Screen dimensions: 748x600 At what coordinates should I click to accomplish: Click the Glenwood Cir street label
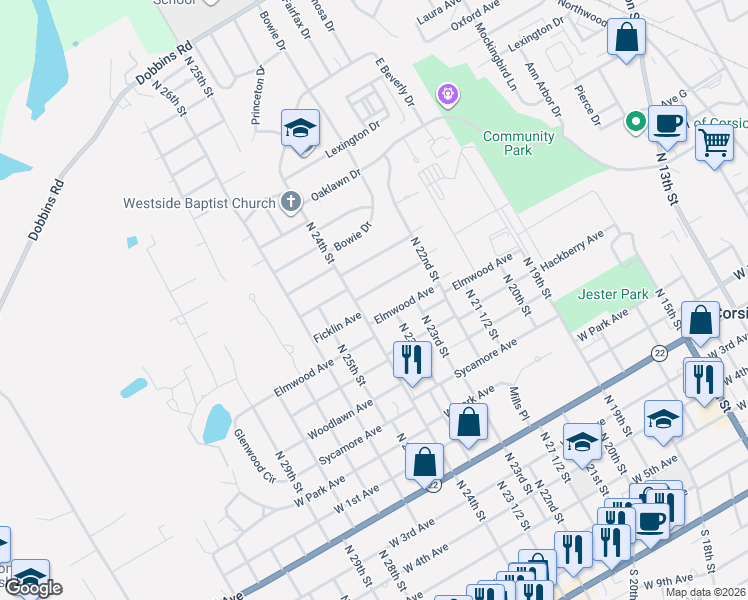click(255, 456)
